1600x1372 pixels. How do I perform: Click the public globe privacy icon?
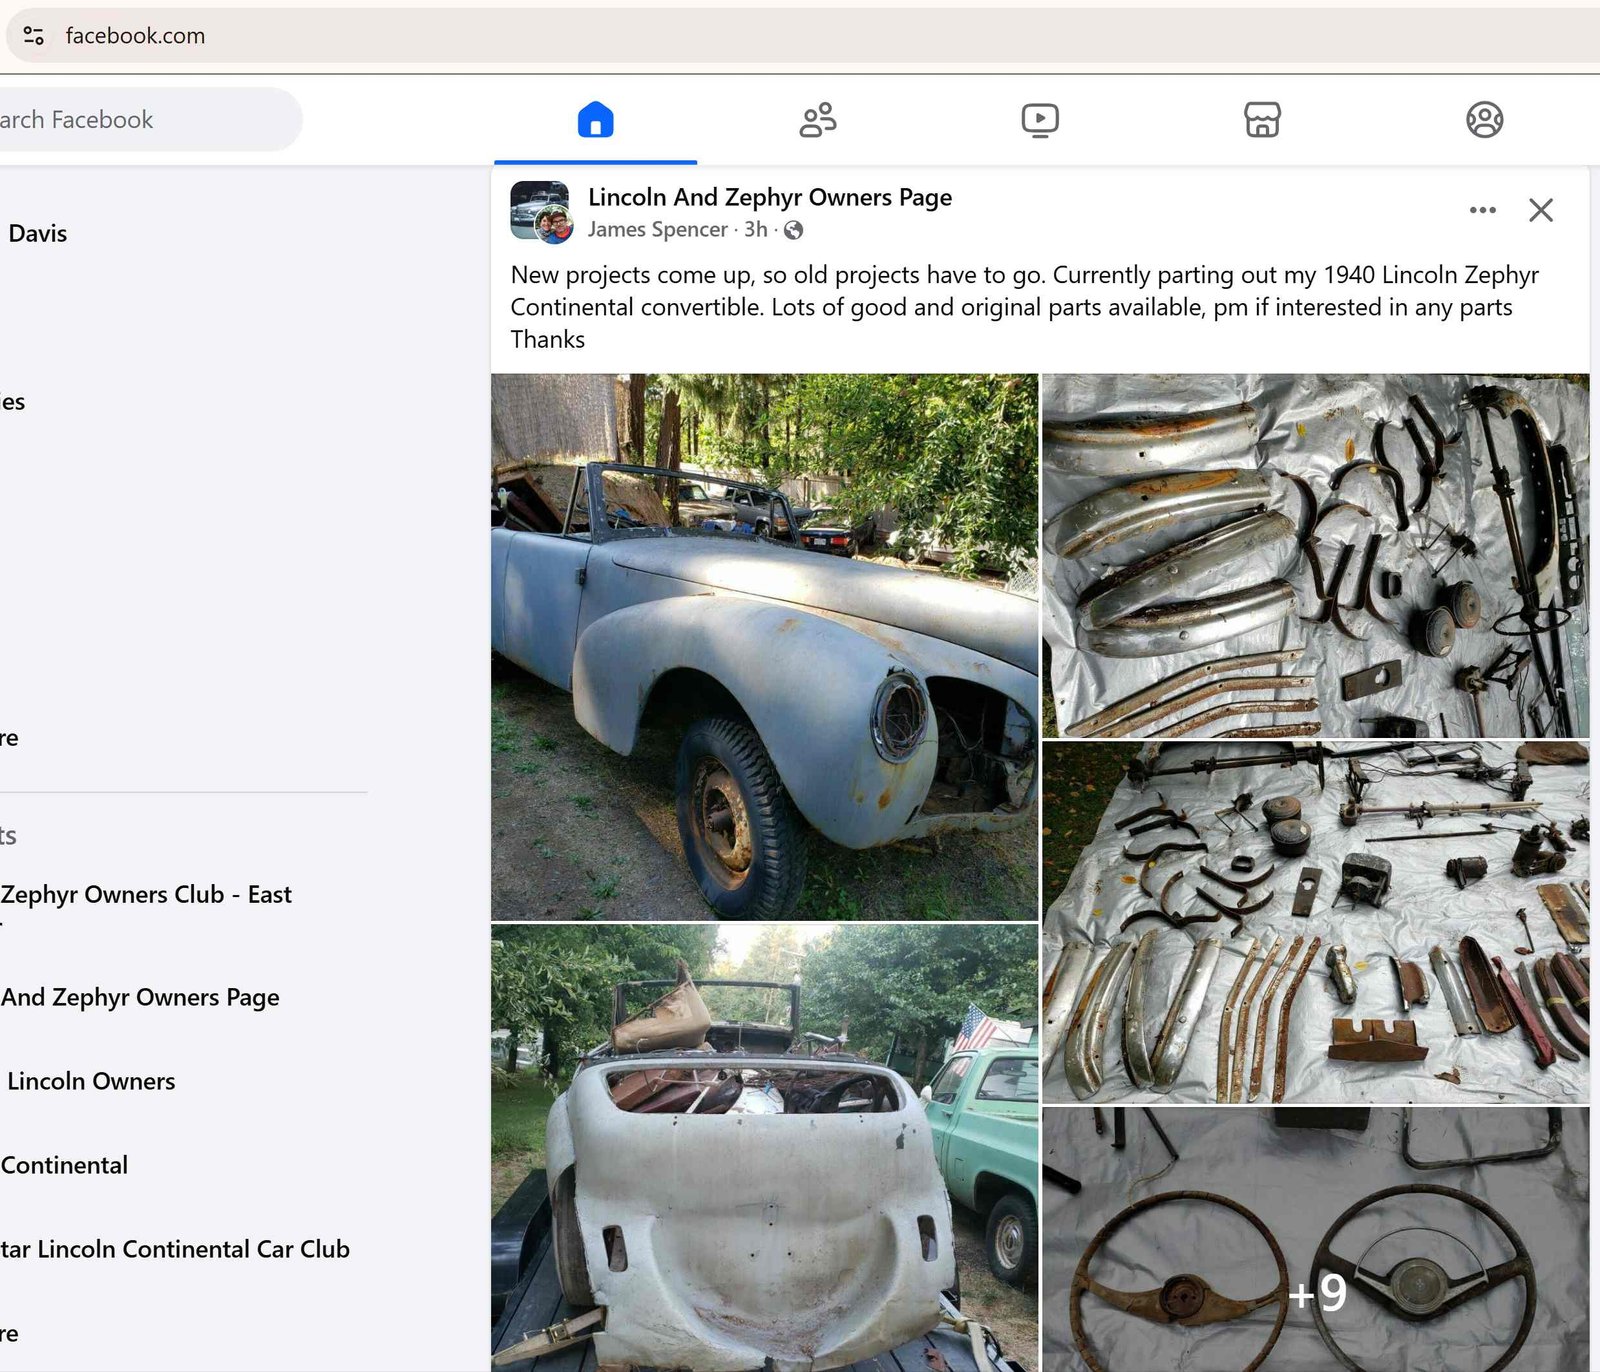(794, 231)
